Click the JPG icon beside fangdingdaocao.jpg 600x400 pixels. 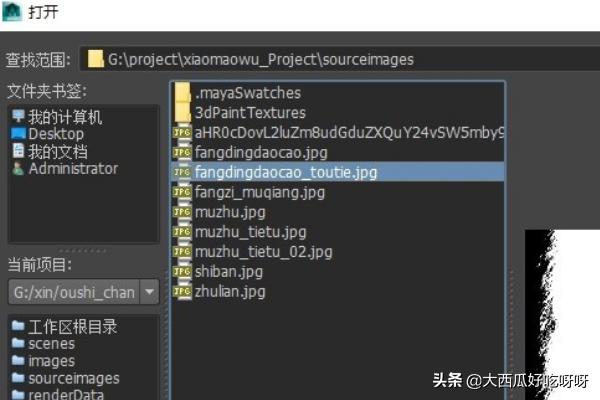point(182,153)
